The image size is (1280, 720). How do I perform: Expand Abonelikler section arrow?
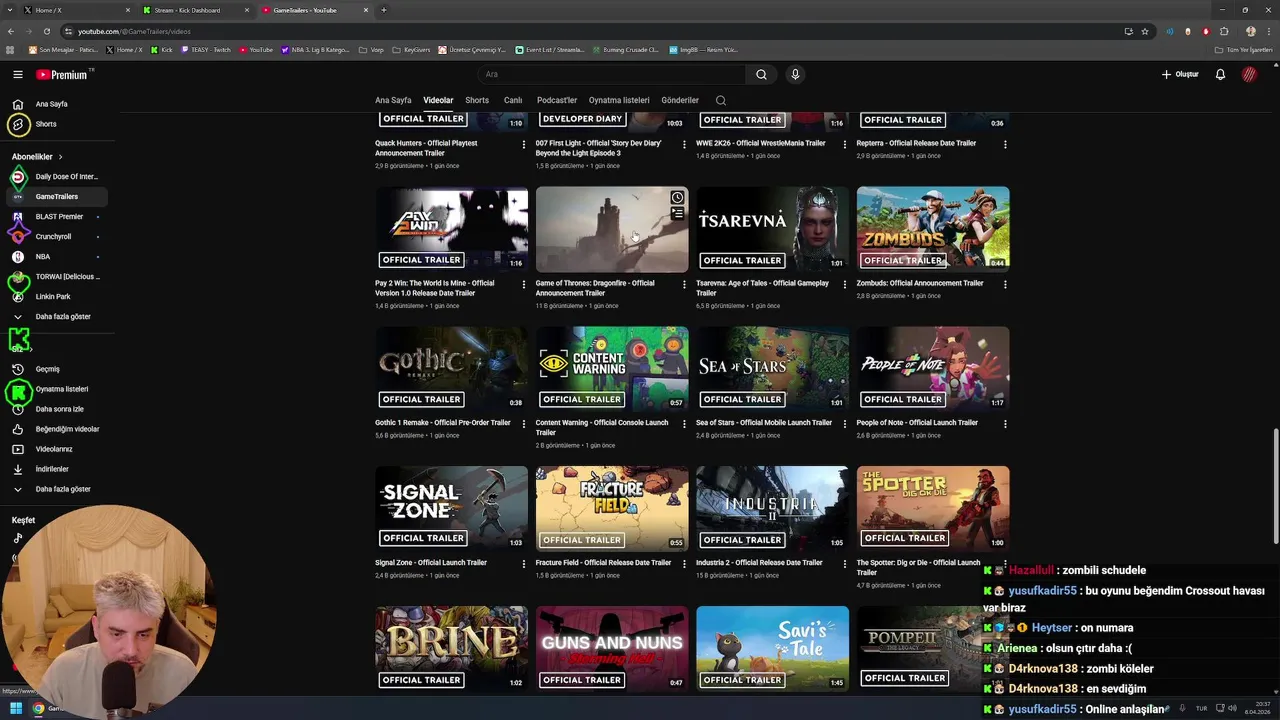click(60, 157)
